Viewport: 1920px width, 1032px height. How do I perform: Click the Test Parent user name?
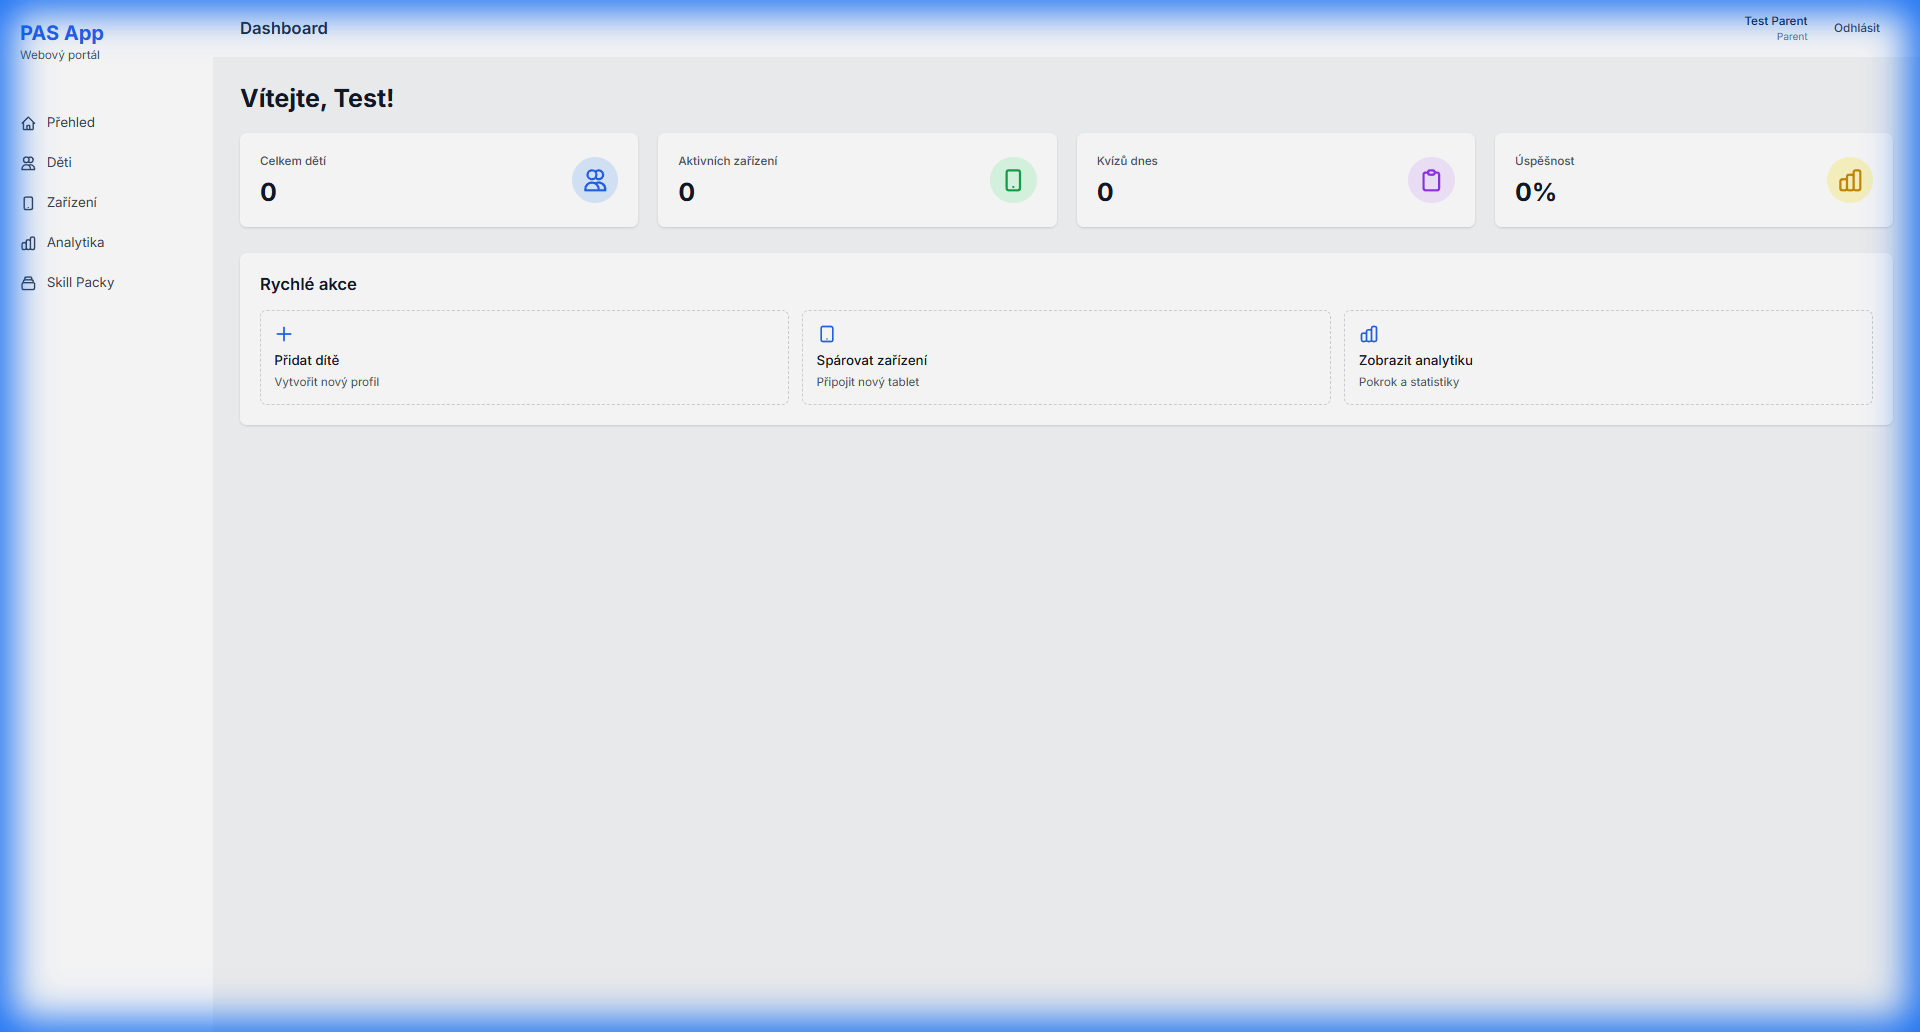[x=1775, y=21]
